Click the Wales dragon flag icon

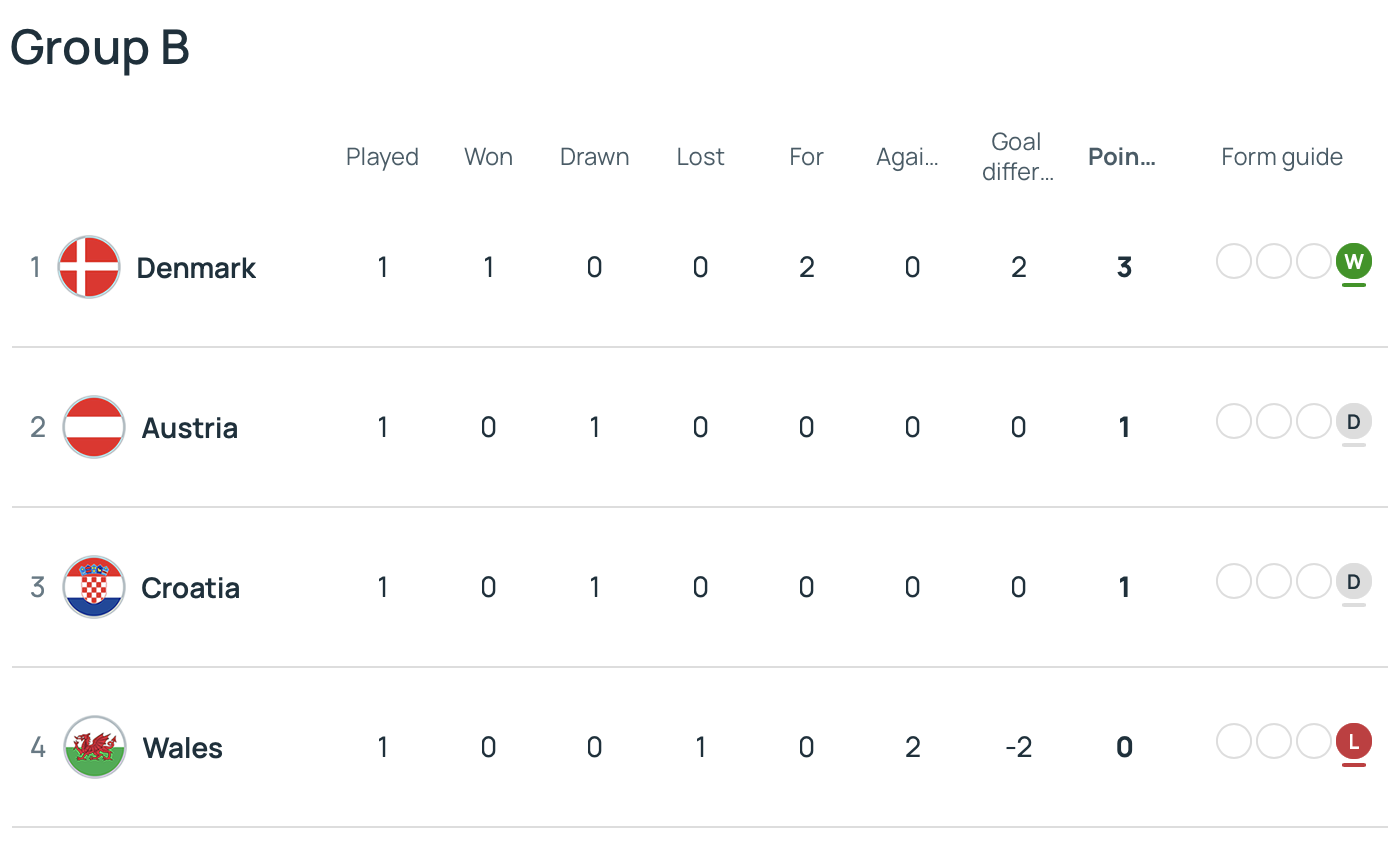pyautogui.click(x=95, y=747)
